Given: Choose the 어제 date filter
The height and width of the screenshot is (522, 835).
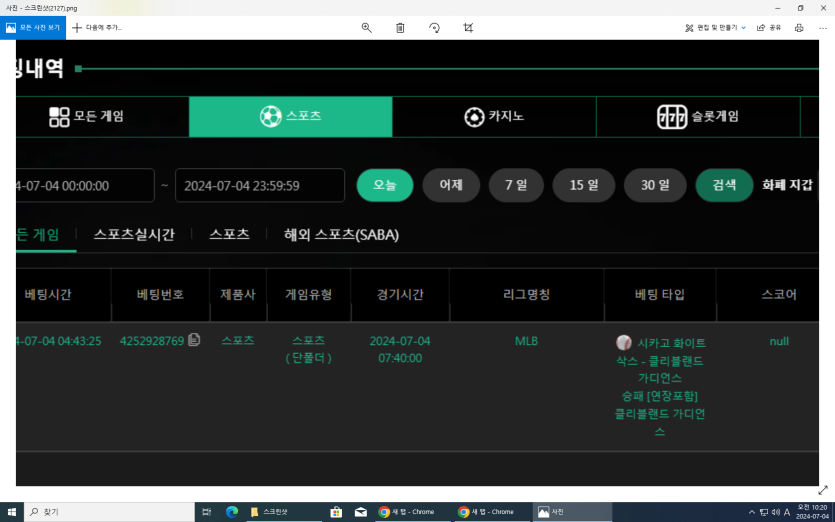Looking at the screenshot, I should (451, 185).
